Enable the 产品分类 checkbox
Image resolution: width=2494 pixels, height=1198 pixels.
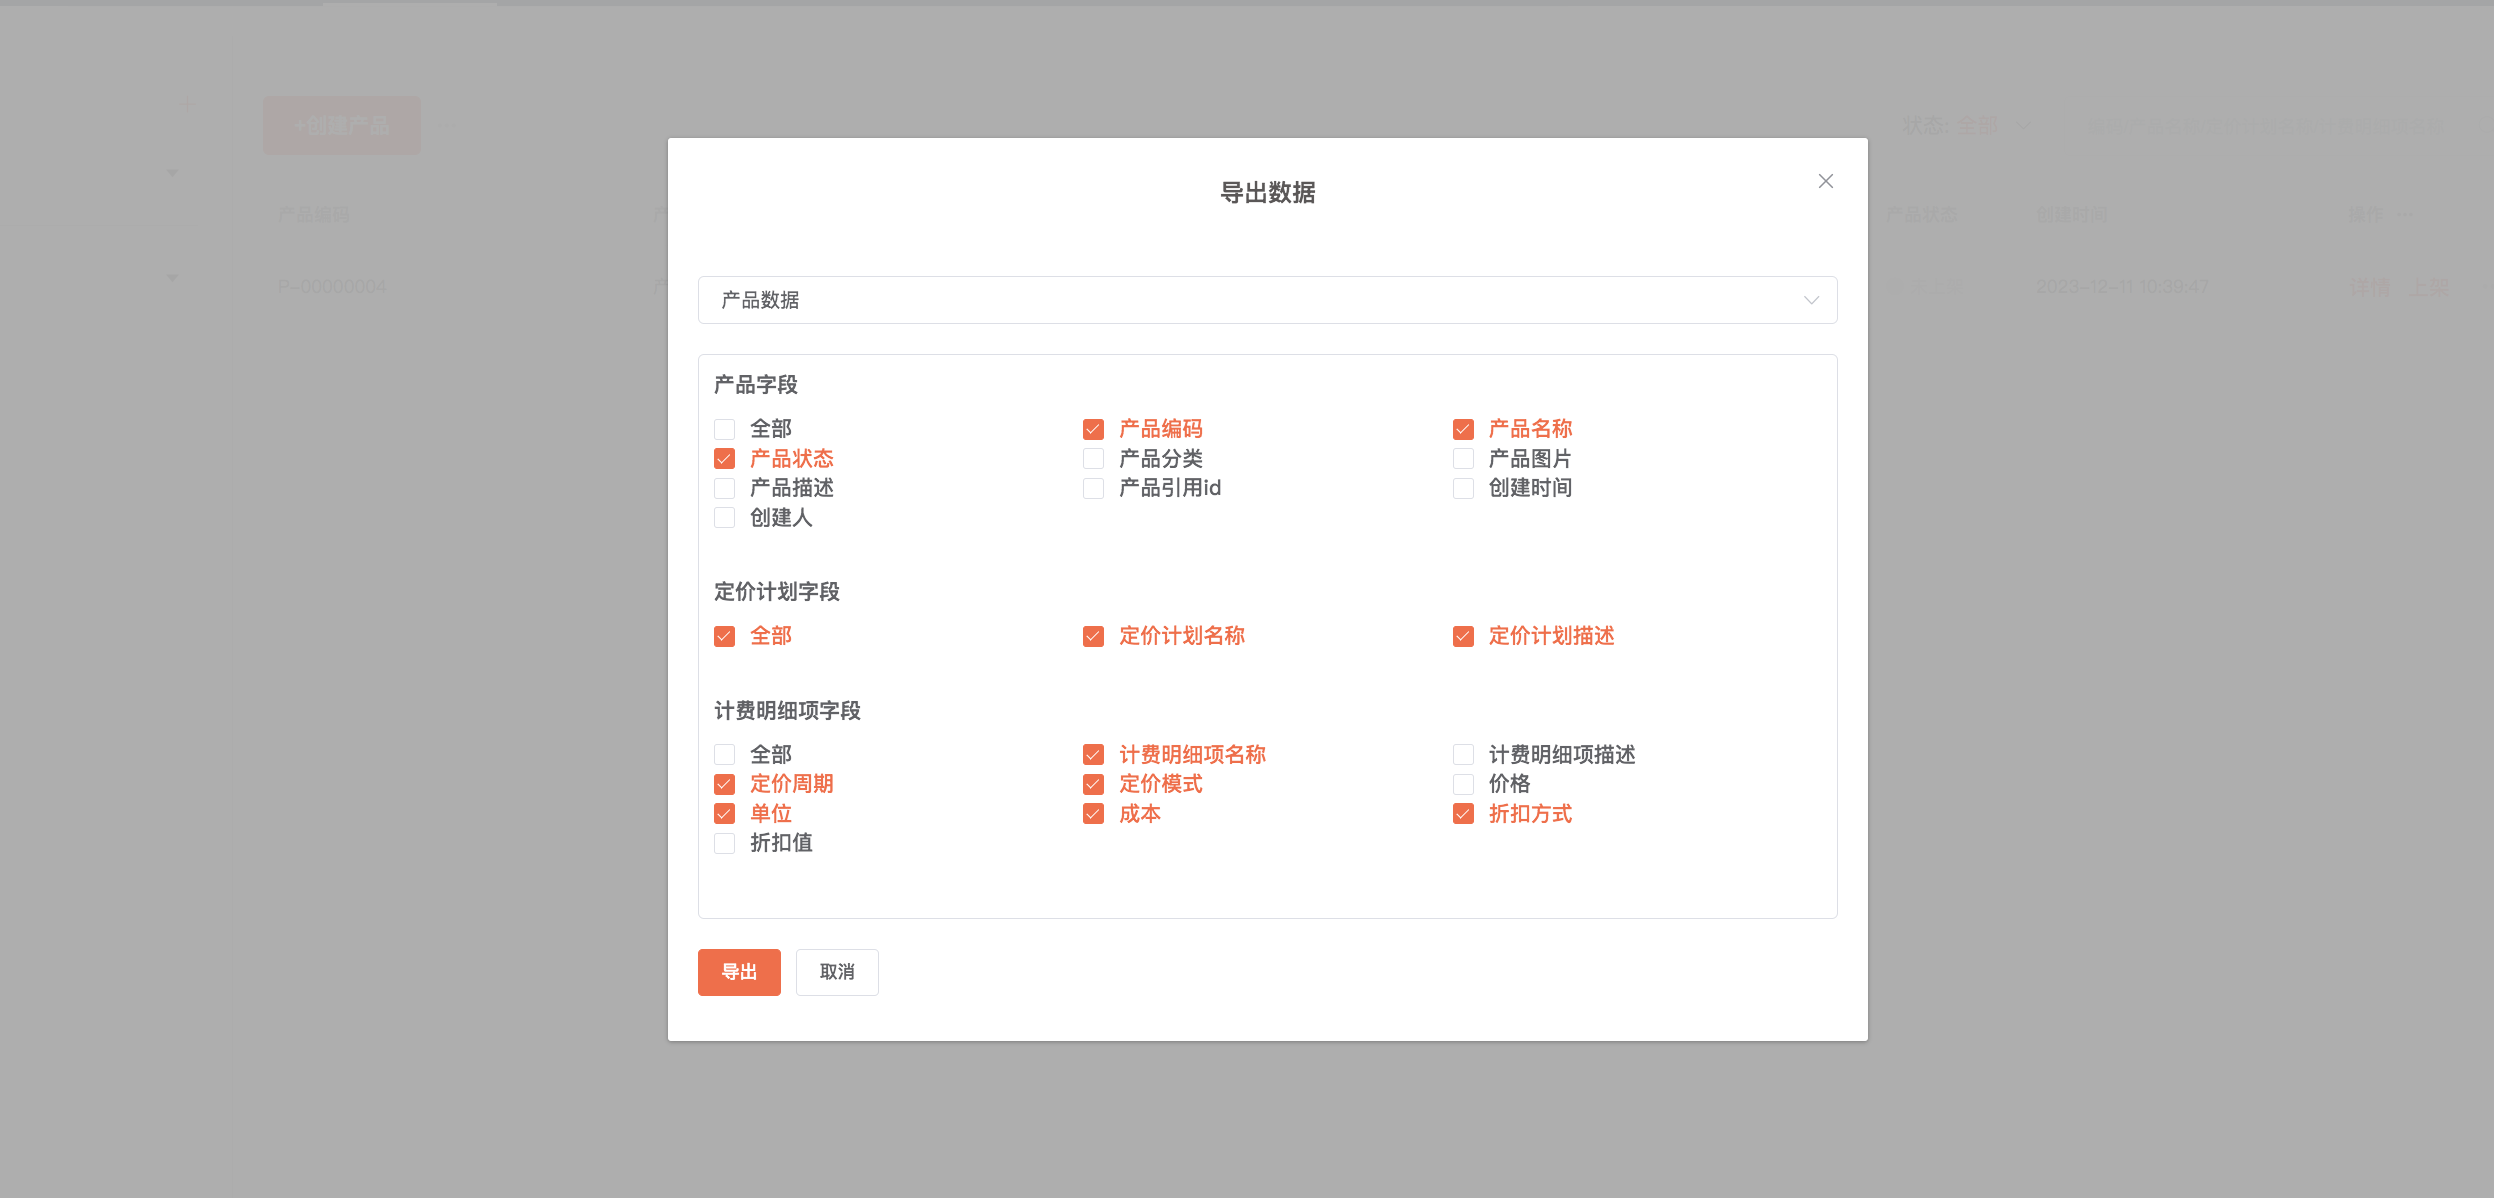click(x=1093, y=459)
